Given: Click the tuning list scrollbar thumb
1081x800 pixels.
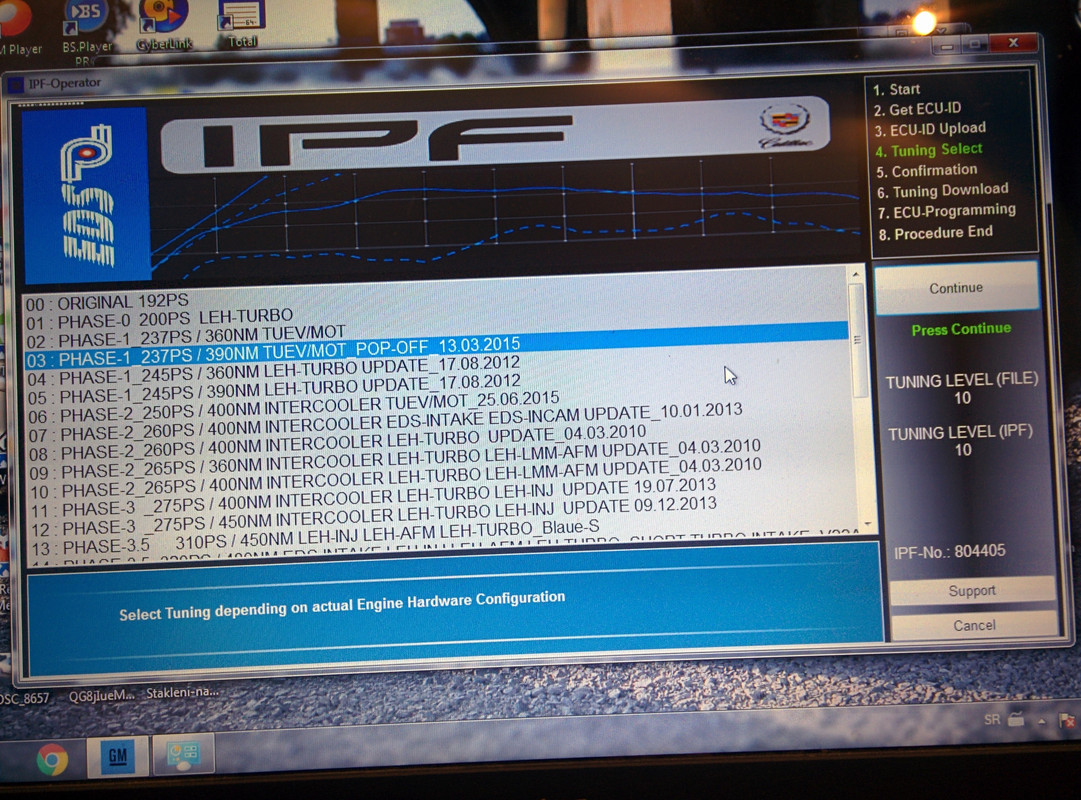Looking at the screenshot, I should 859,340.
